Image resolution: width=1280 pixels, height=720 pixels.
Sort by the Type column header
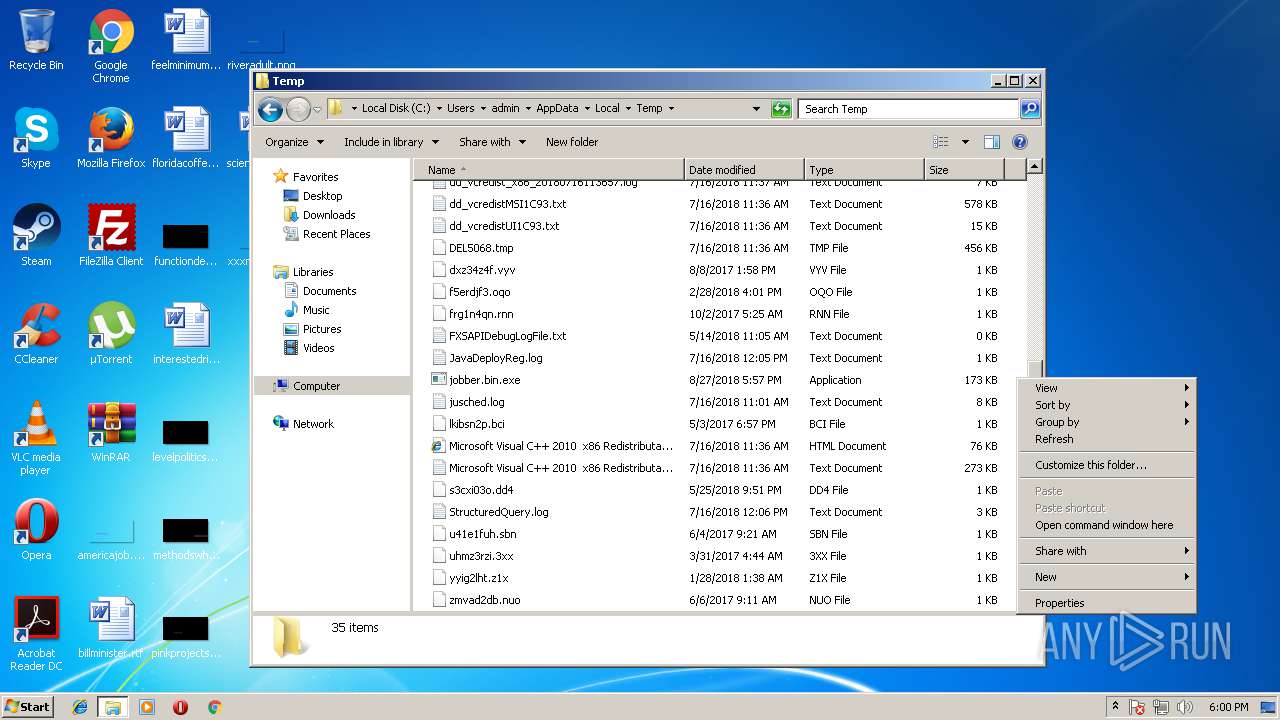tap(864, 170)
